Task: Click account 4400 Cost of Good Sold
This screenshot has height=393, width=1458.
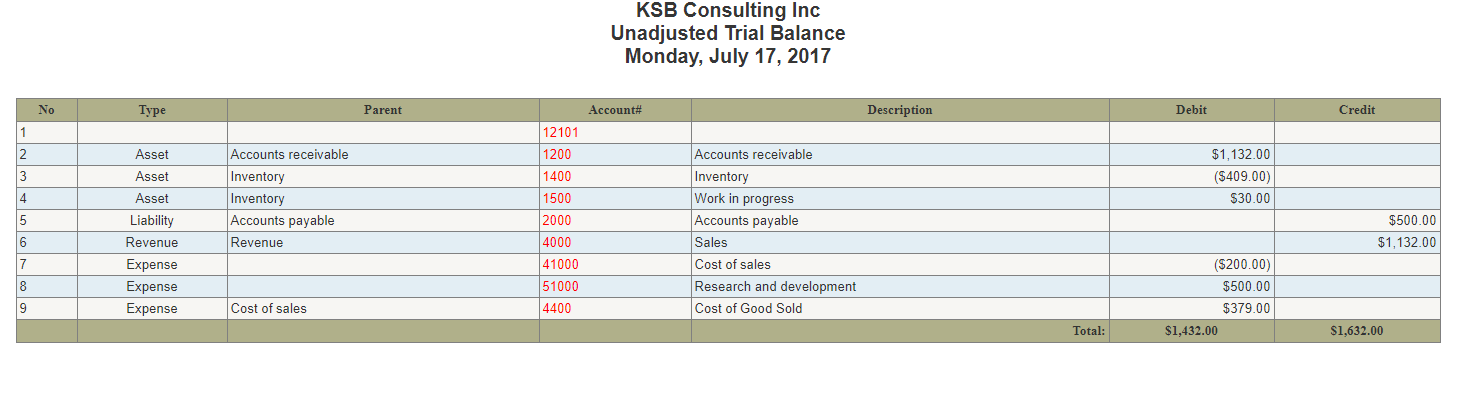Action: click(557, 309)
